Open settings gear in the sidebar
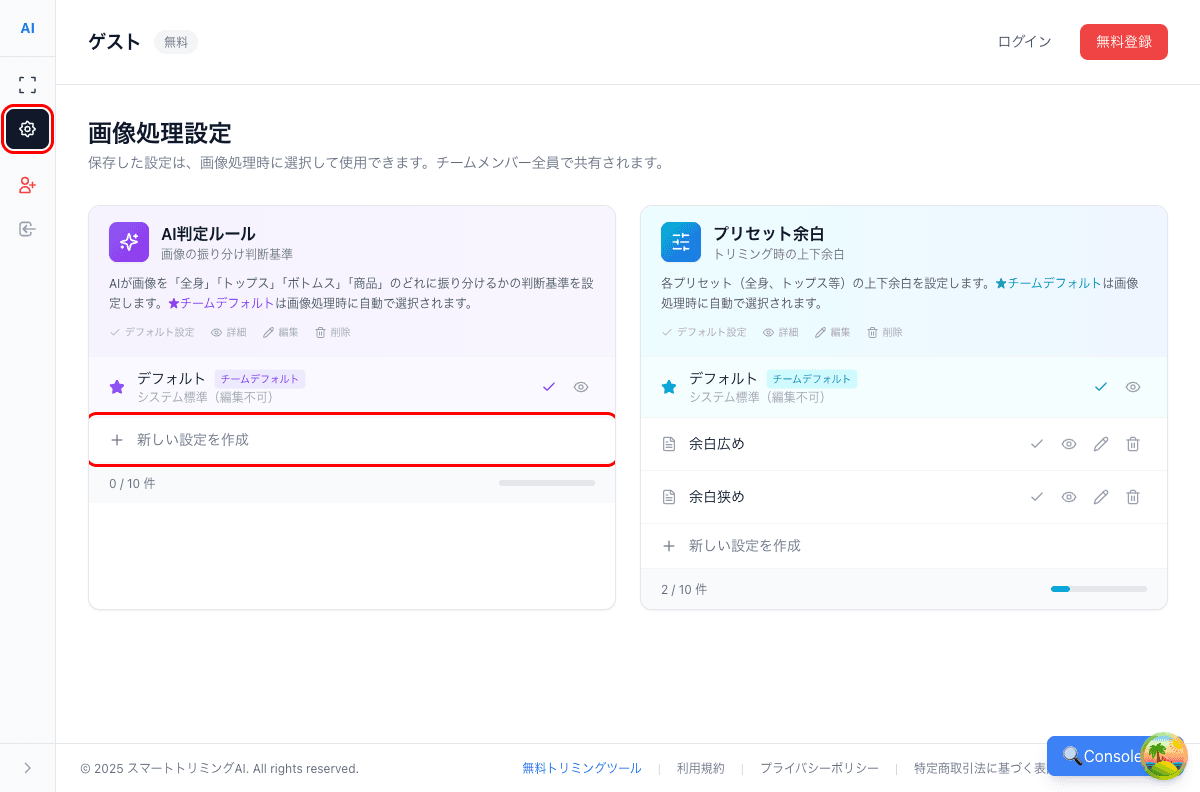This screenshot has height=792, width=1200. point(27,129)
